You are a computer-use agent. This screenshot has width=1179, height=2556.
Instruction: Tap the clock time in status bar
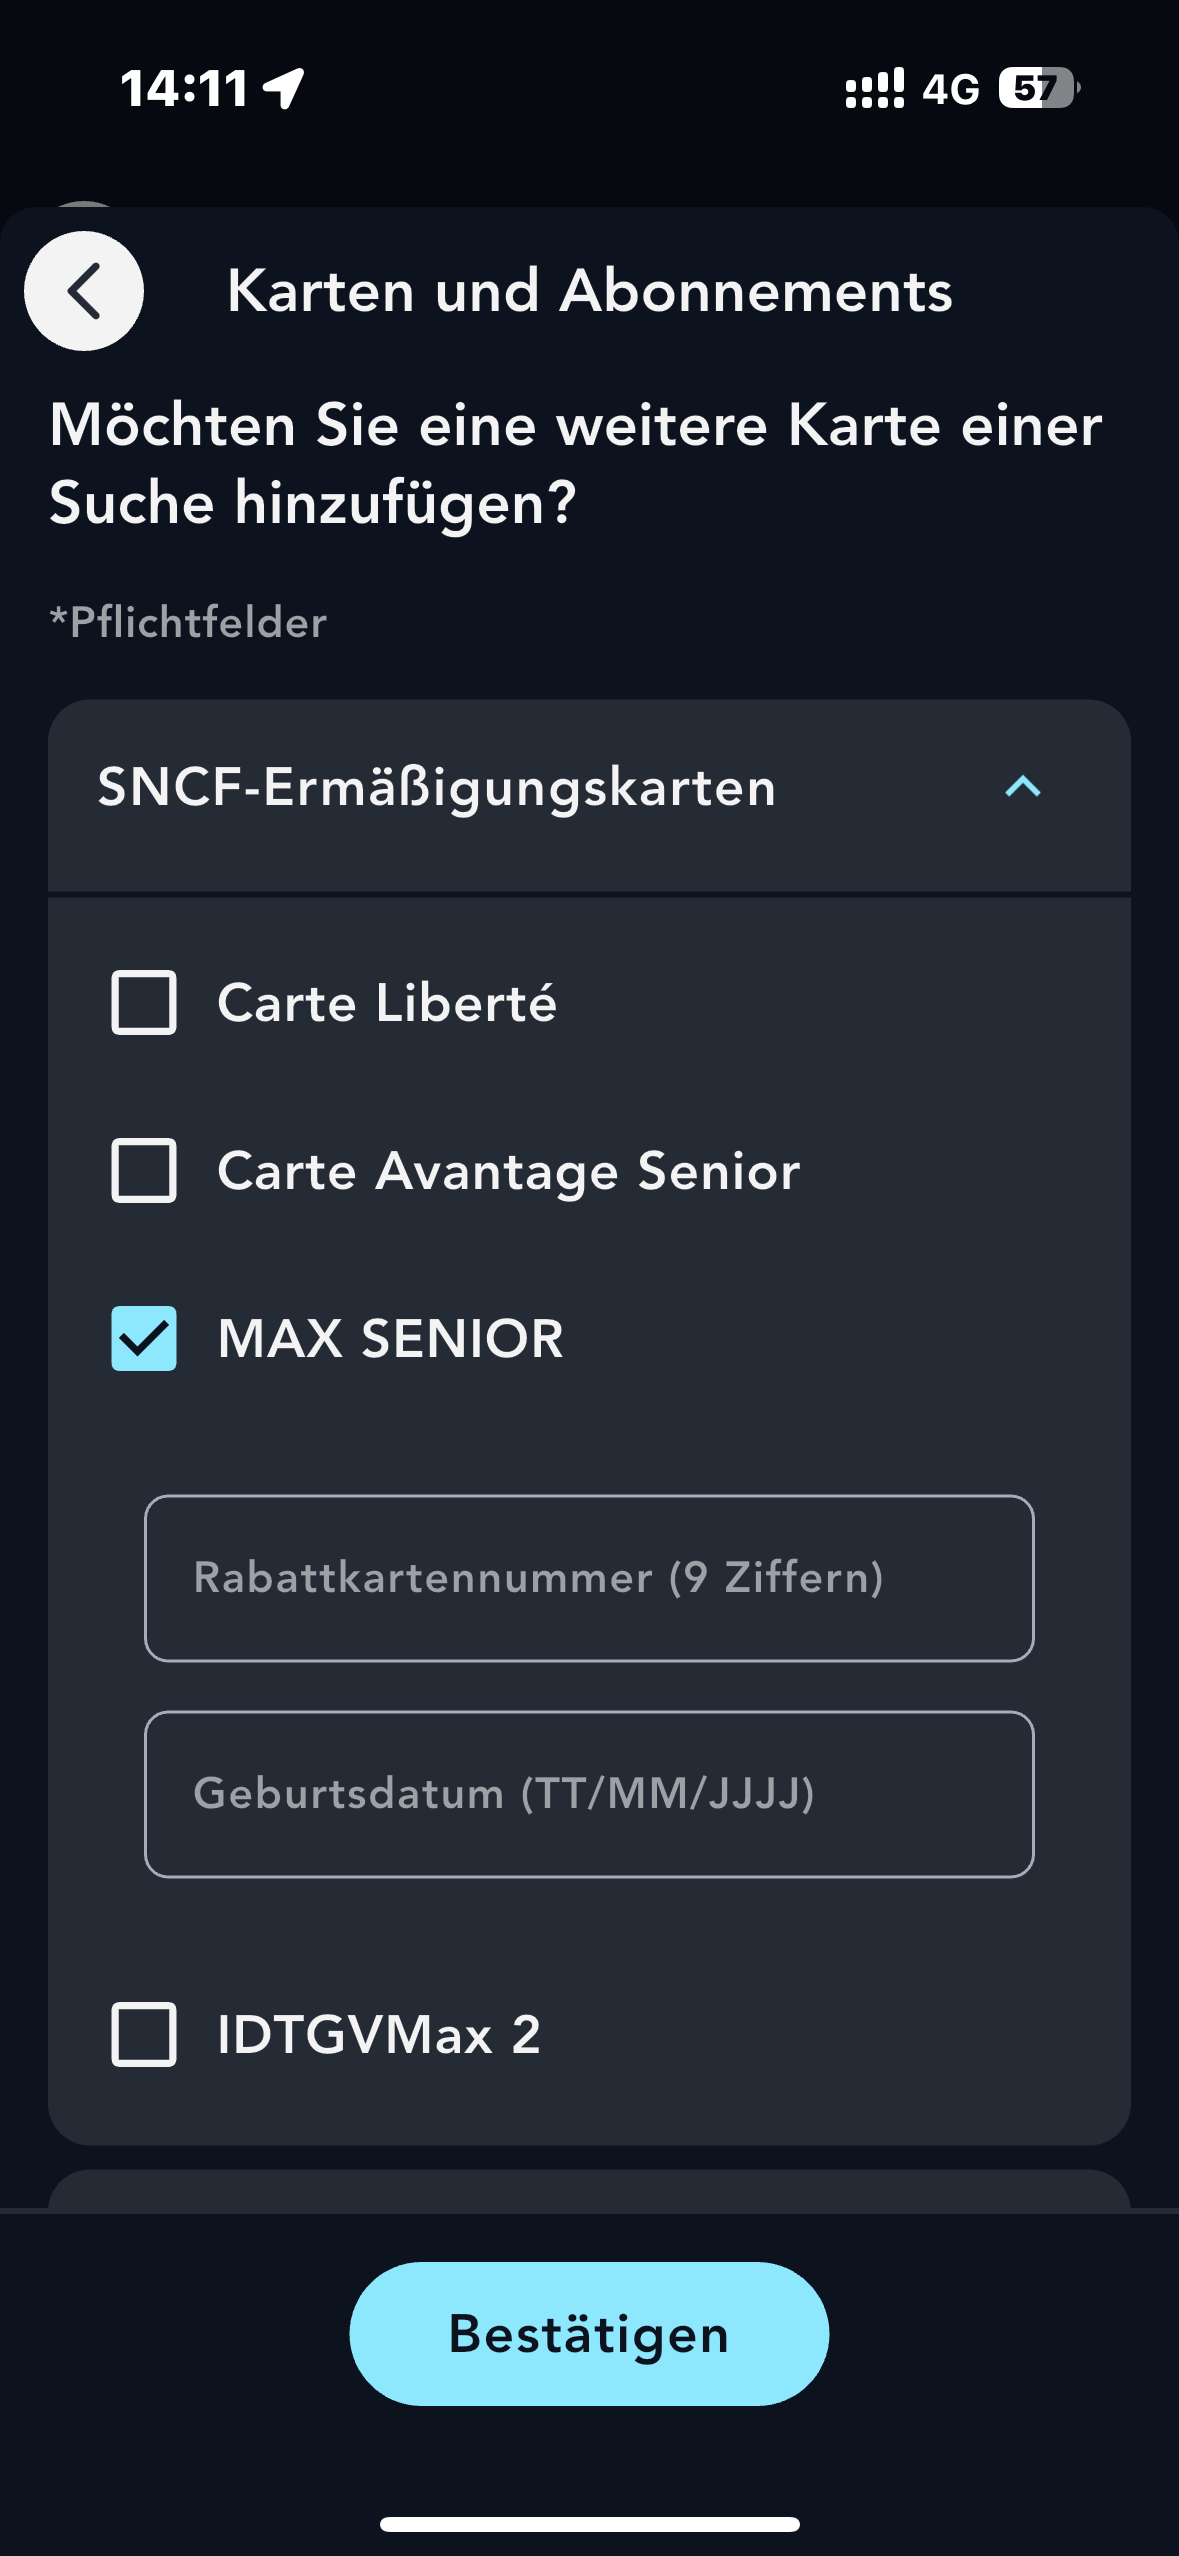pyautogui.click(x=184, y=88)
